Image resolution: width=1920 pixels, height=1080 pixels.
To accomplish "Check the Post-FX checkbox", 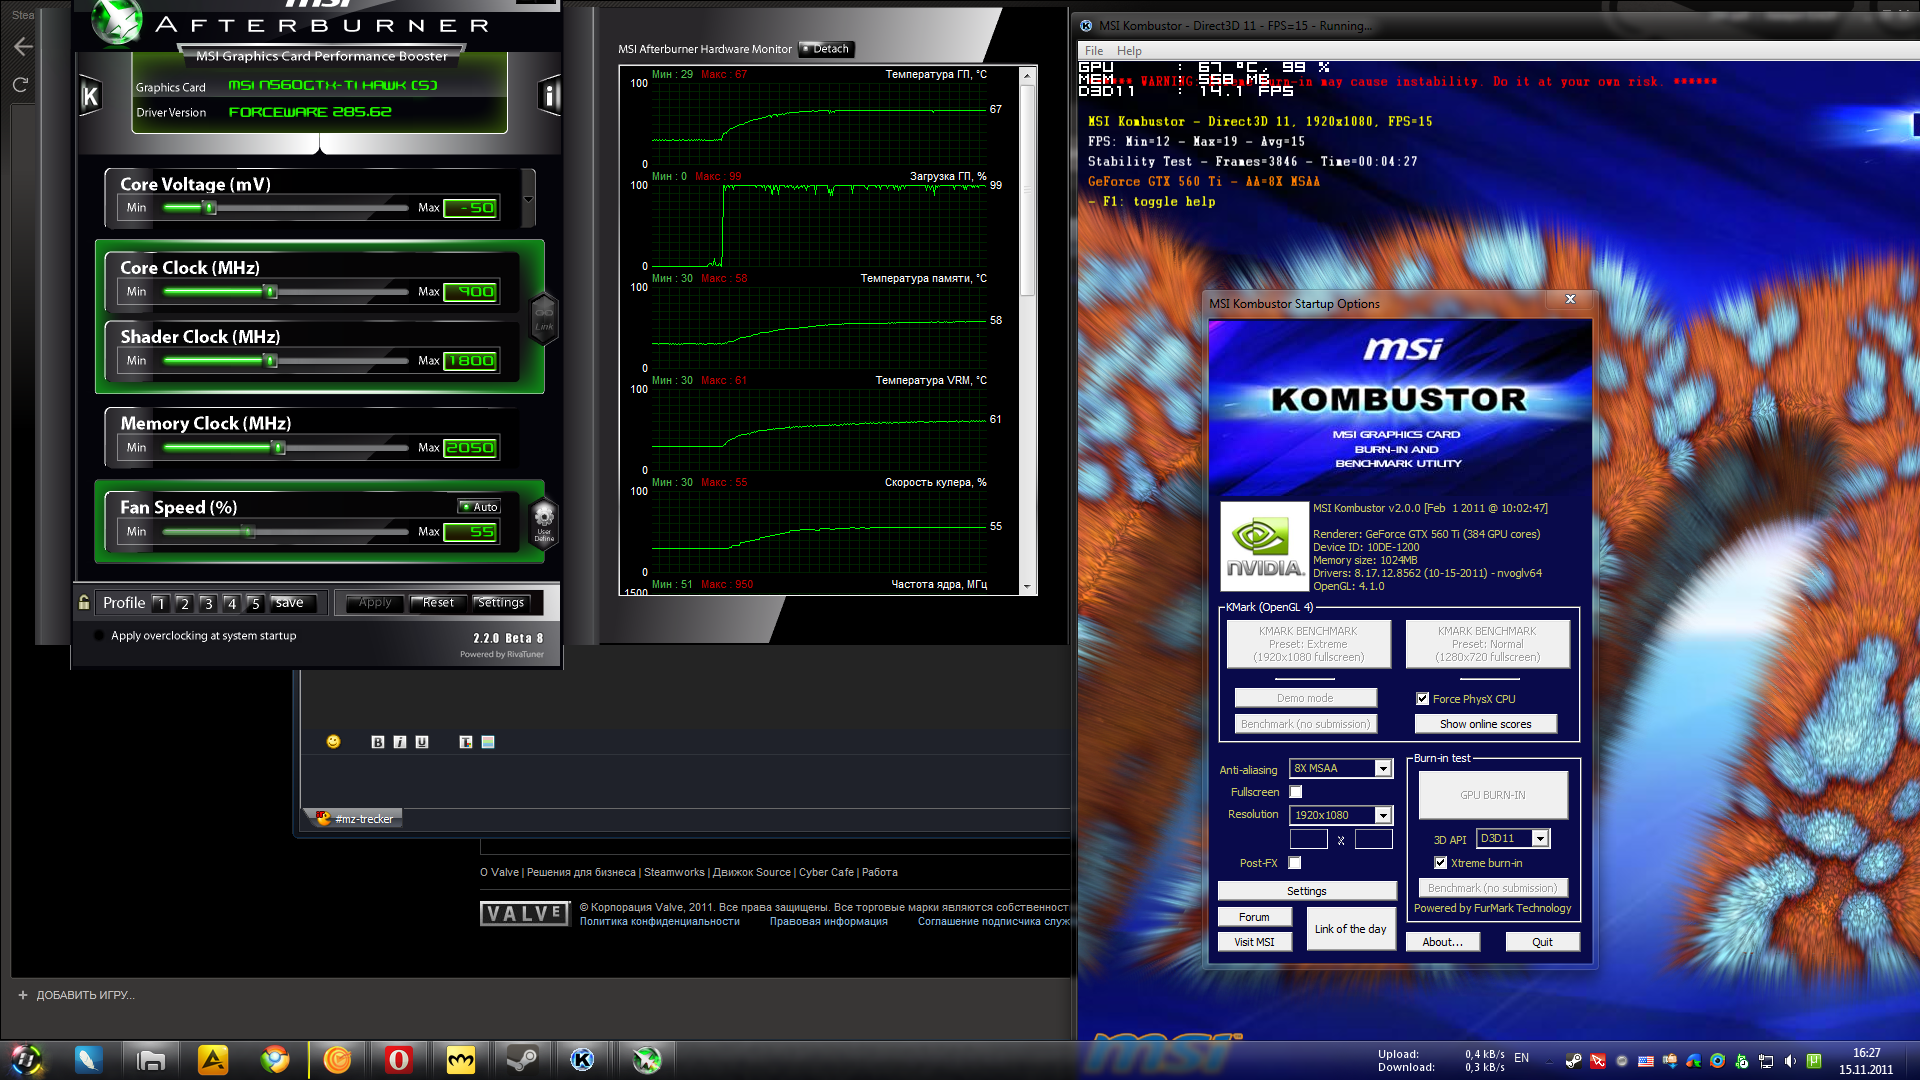I will (1295, 863).
